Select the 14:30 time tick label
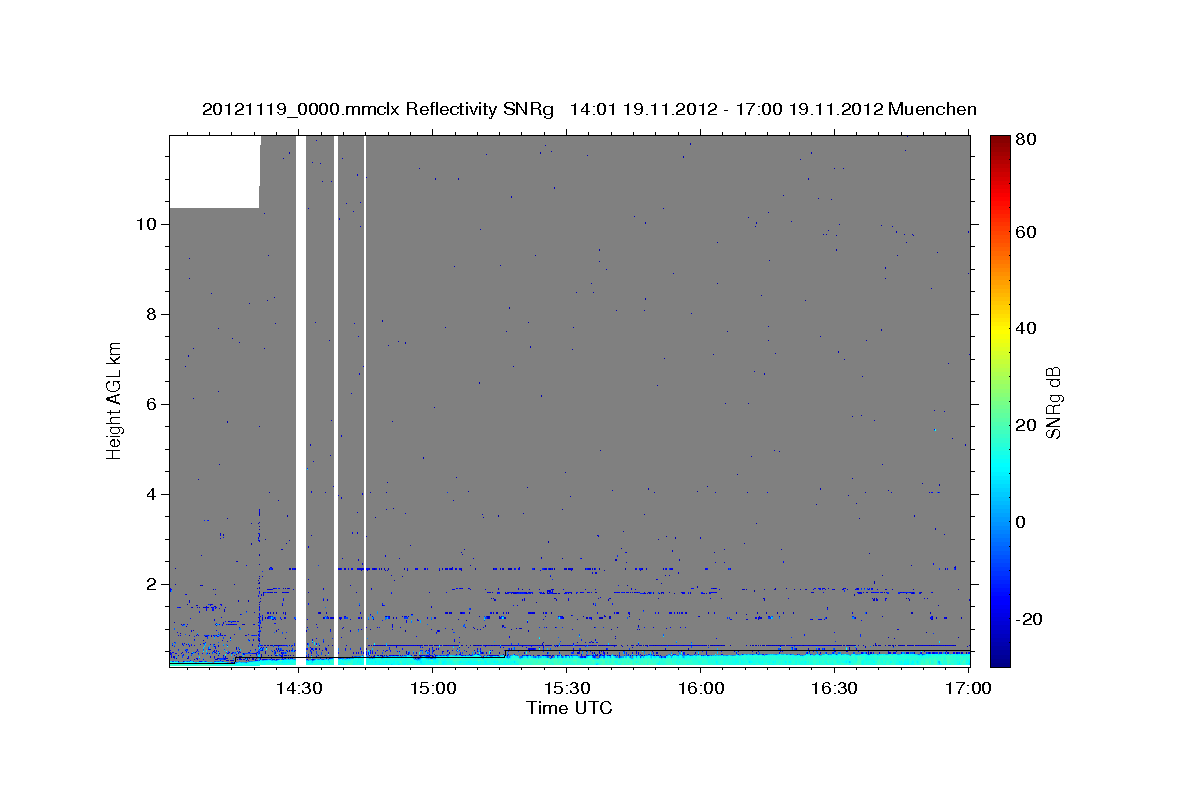Viewport: 1200px width, 800px height. coord(298,689)
